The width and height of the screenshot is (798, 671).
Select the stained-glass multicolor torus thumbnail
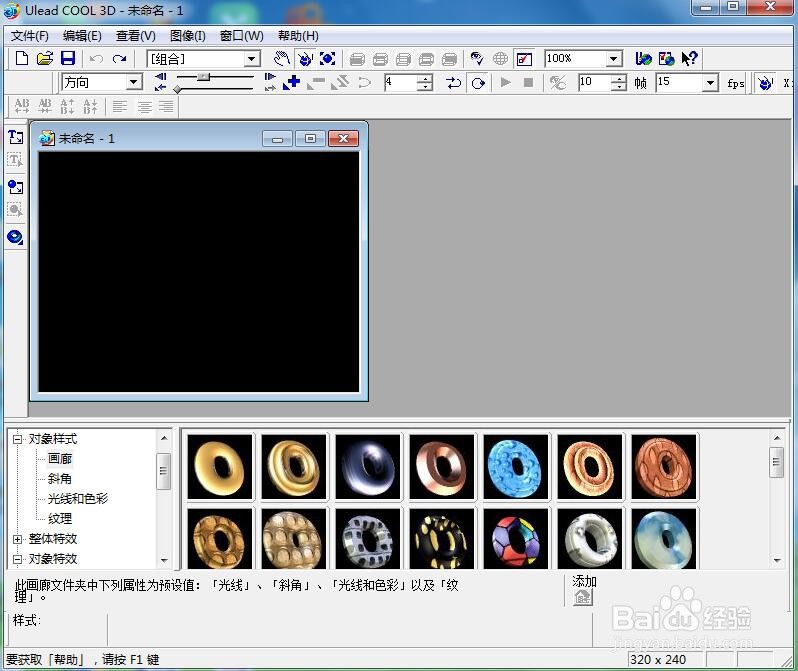coord(516,539)
